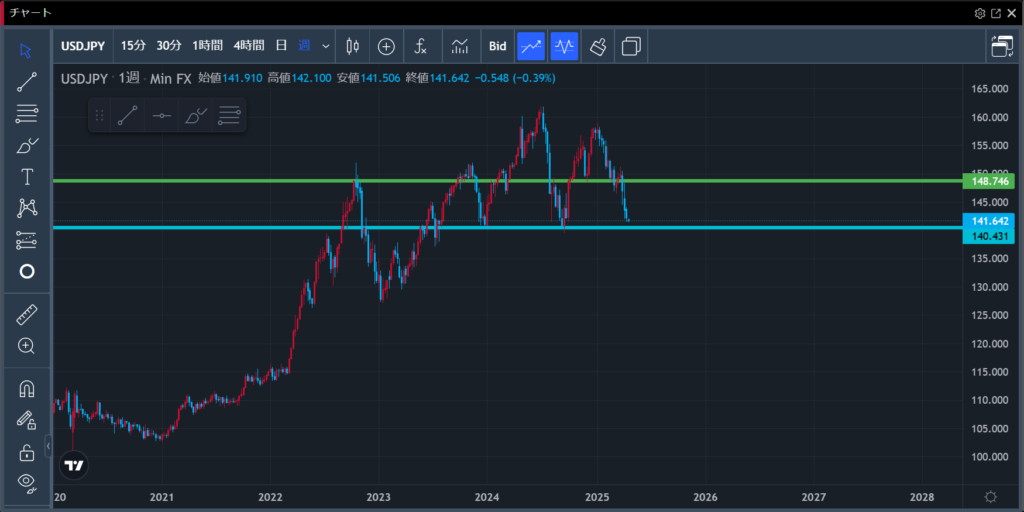Select the 週 weekly timeframe

(304, 46)
